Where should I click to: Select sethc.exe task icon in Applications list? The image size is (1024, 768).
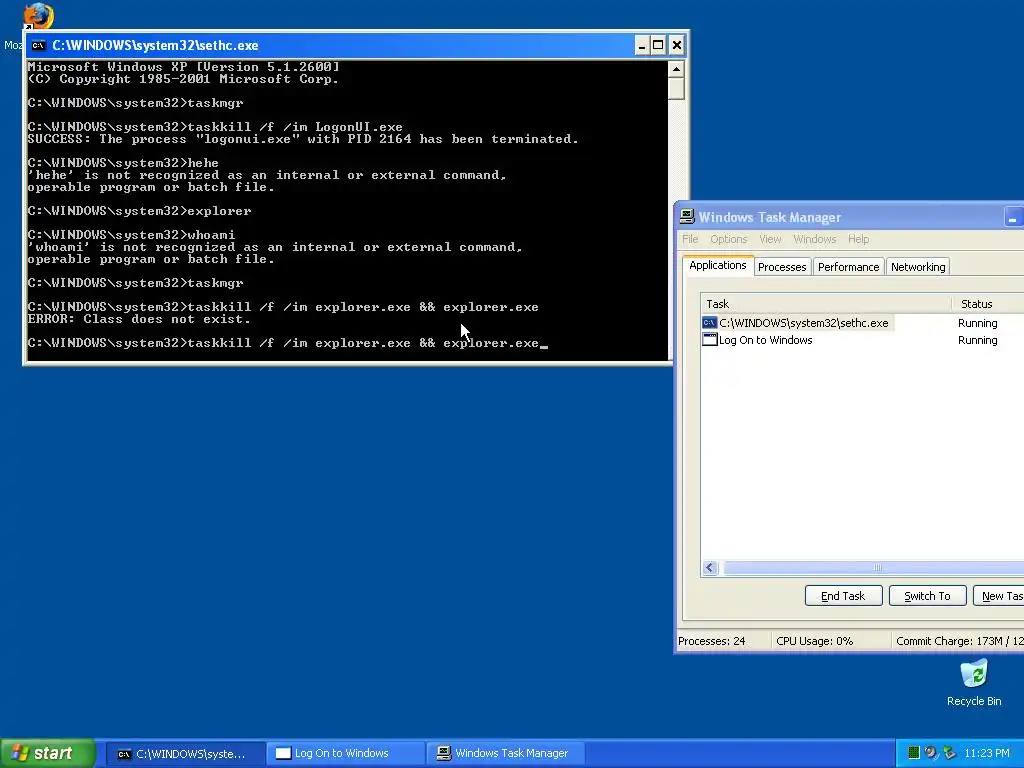pos(709,323)
